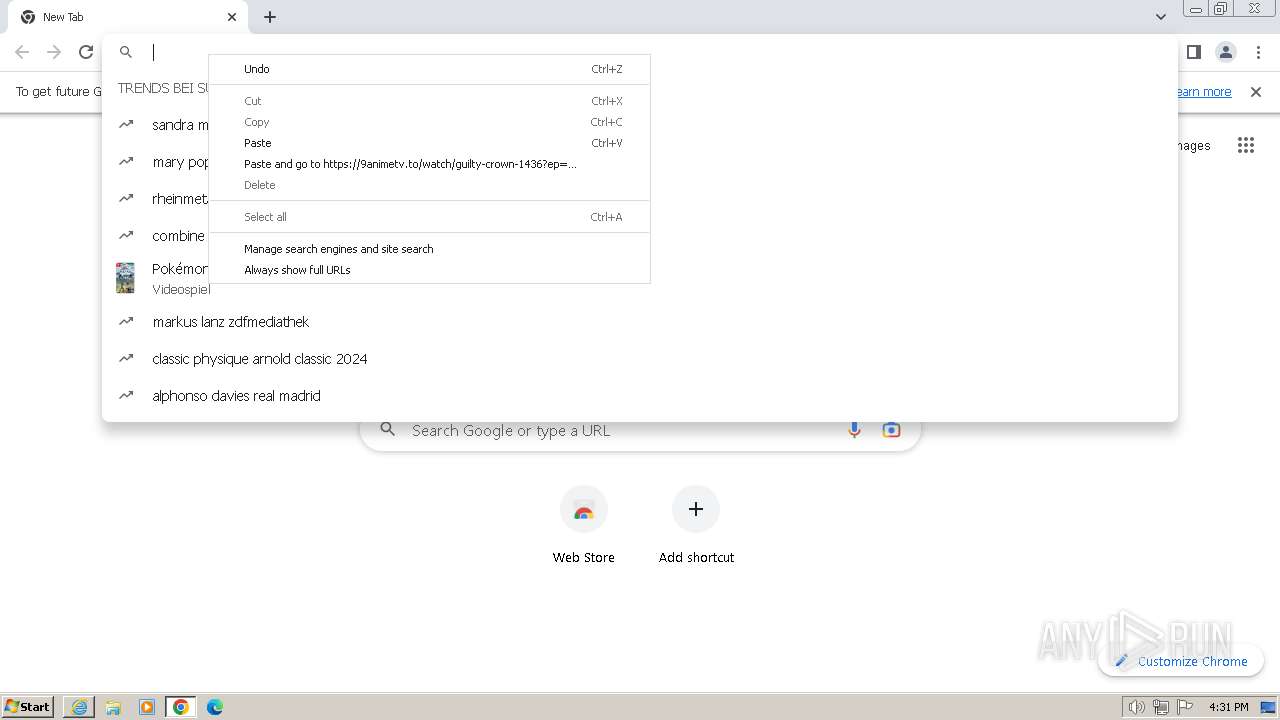Choose Paste in the context menu
The image size is (1280, 720).
(x=429, y=143)
